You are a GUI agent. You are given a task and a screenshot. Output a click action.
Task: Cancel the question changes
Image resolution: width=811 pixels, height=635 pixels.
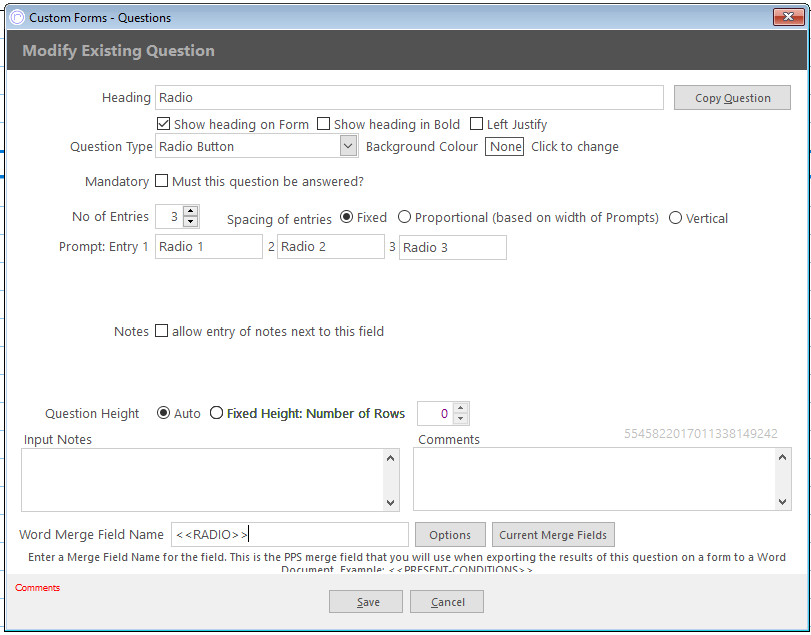[x=447, y=602]
